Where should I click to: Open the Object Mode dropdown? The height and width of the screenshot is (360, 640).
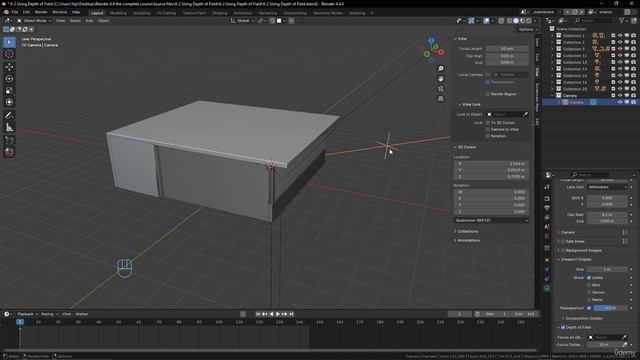(34, 20)
